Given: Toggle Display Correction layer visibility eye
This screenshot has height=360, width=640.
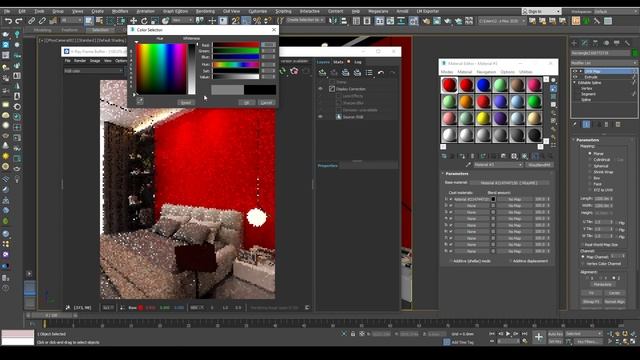Looking at the screenshot, I should (x=320, y=89).
